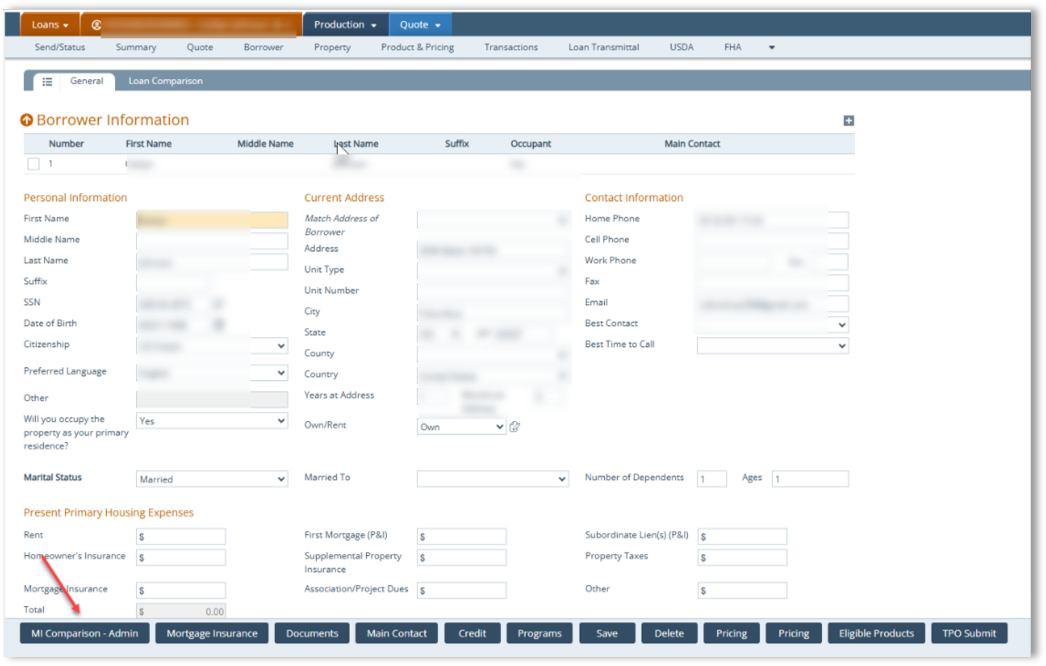Click the Last Name column header
1046x666 pixels.
tap(356, 143)
